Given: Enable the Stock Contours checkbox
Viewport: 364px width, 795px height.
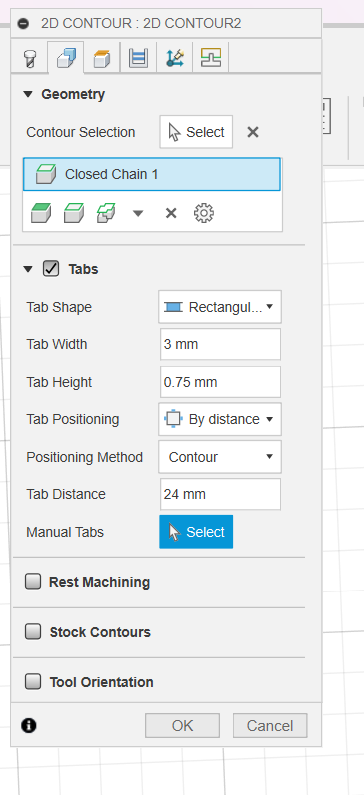Looking at the screenshot, I should (33, 631).
